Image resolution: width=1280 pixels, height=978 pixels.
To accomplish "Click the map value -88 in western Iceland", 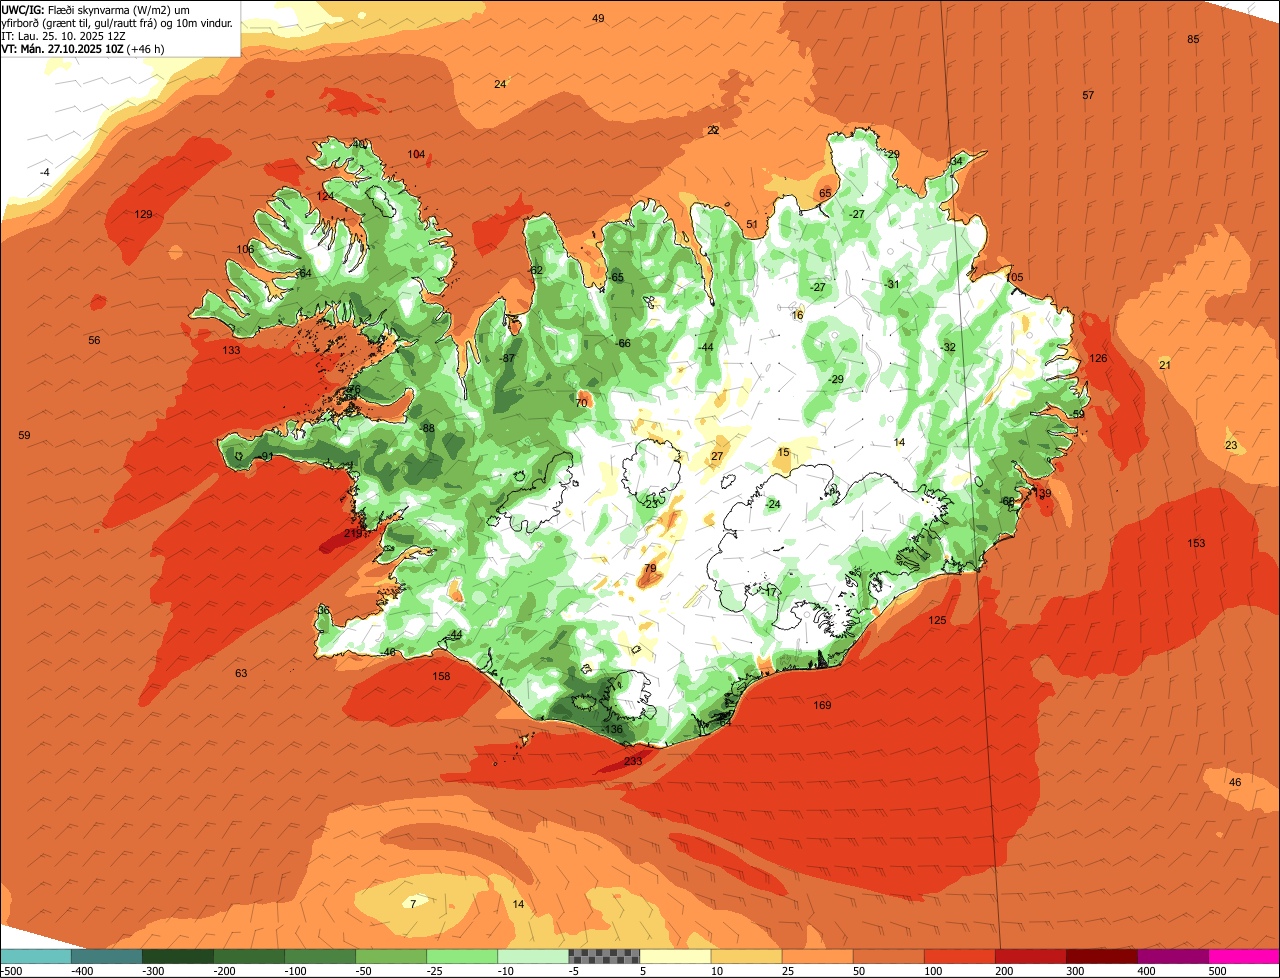I will click(427, 428).
